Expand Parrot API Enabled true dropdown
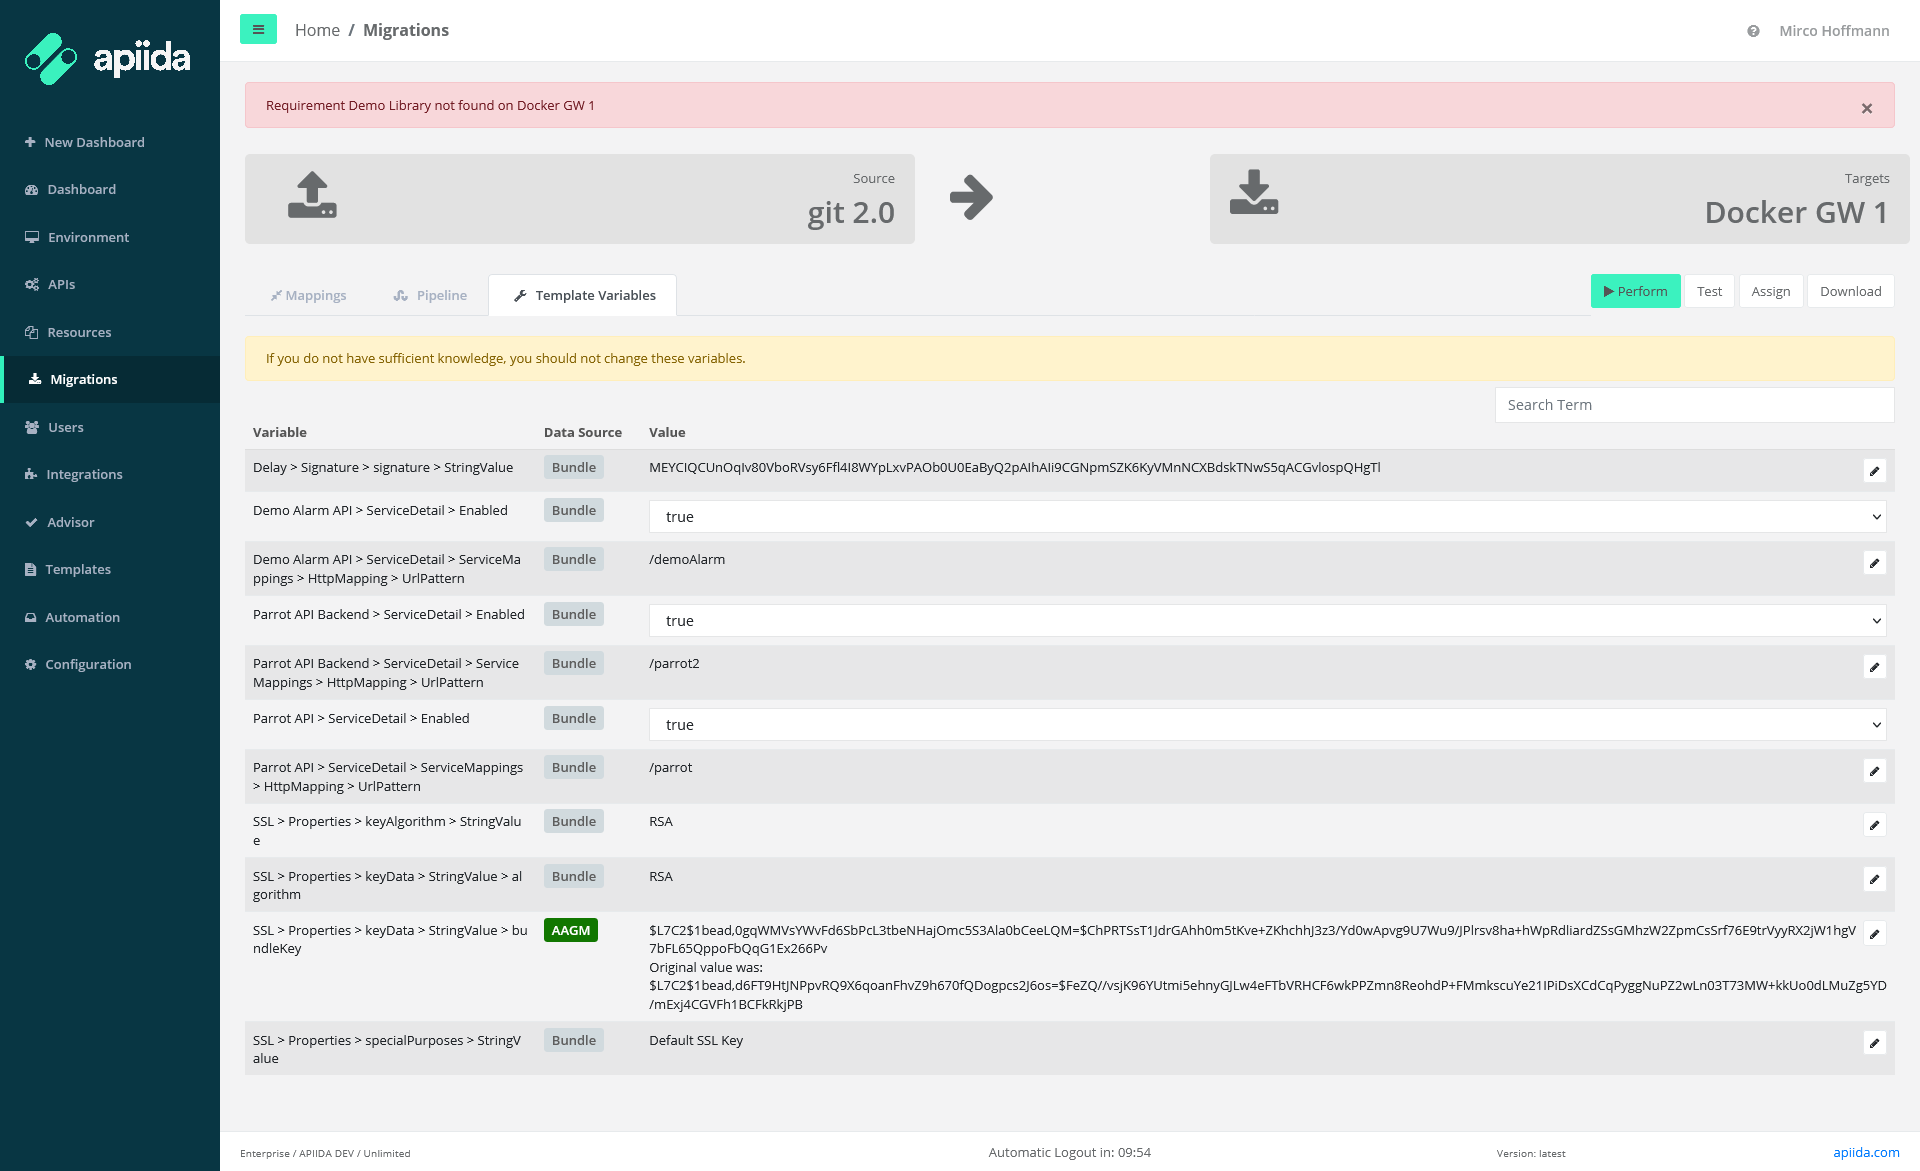Image resolution: width=1920 pixels, height=1171 pixels. pos(1266,725)
